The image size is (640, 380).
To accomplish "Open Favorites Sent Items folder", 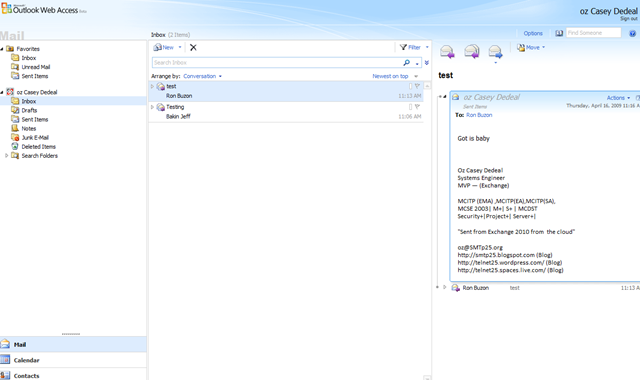I will [35, 76].
